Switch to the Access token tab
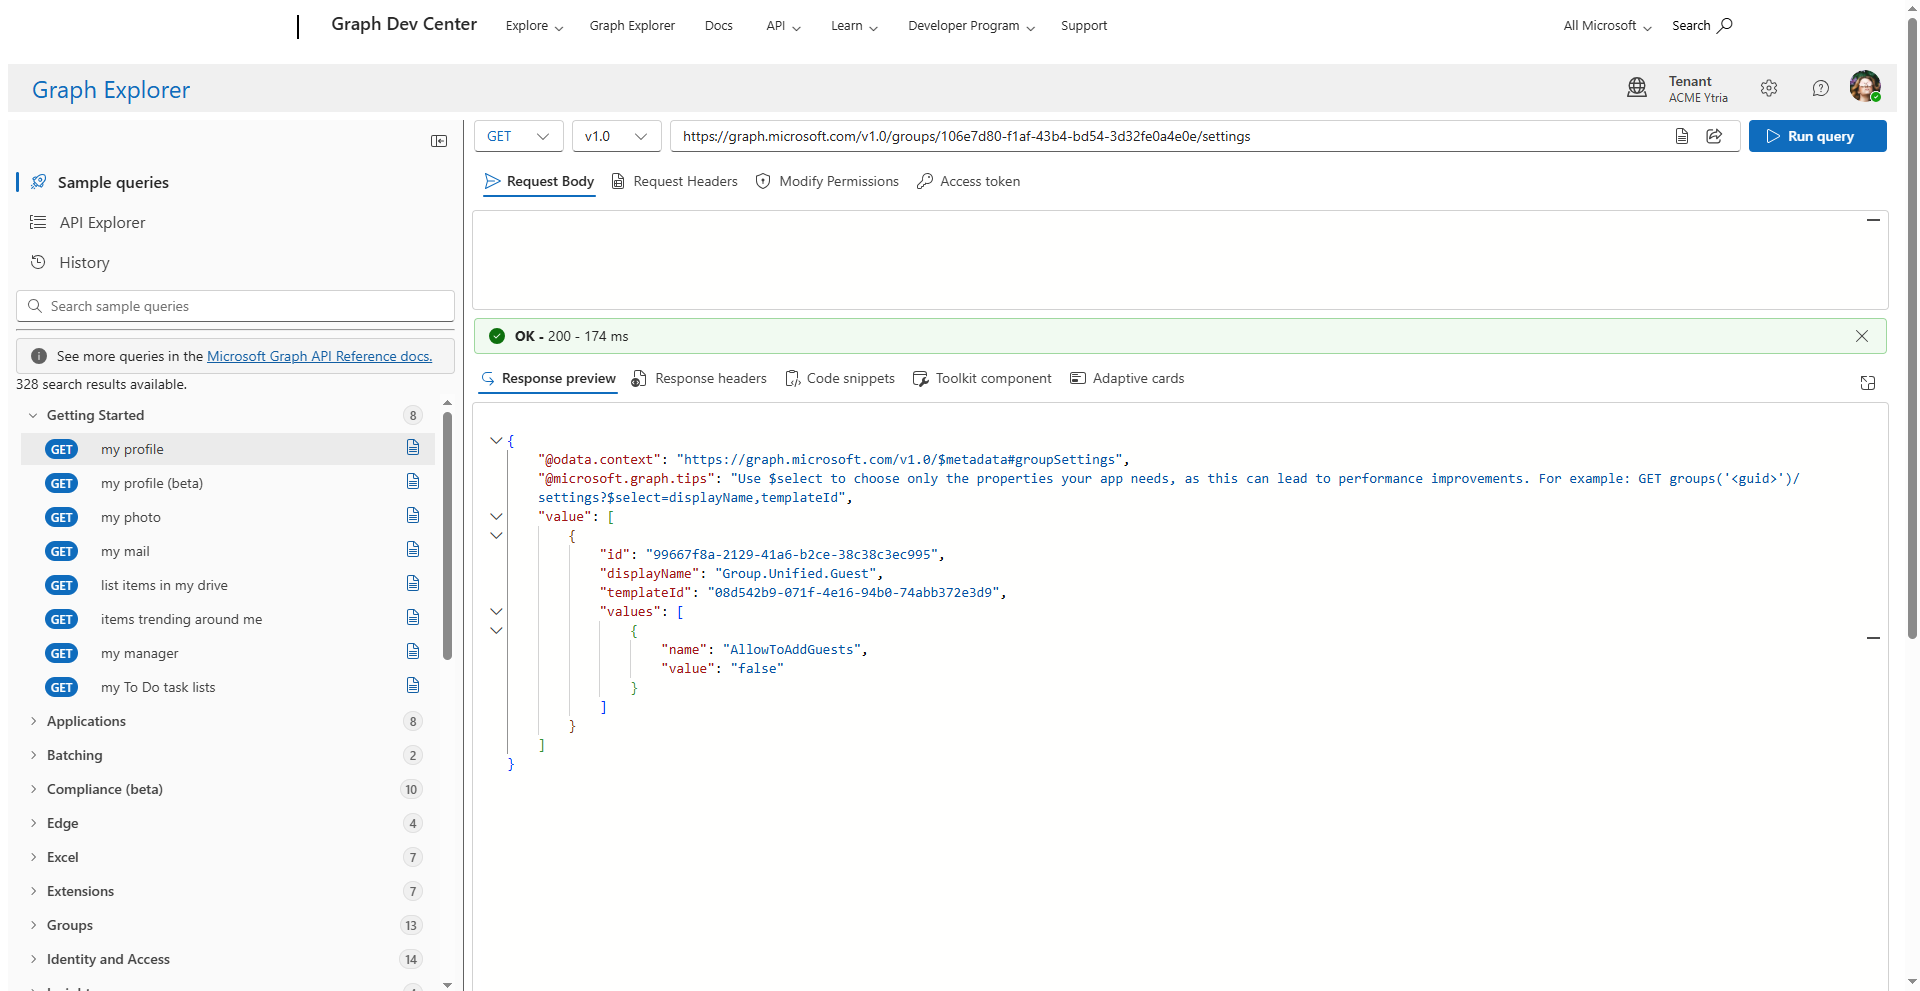Screen dimensions: 1920x991 (969, 181)
